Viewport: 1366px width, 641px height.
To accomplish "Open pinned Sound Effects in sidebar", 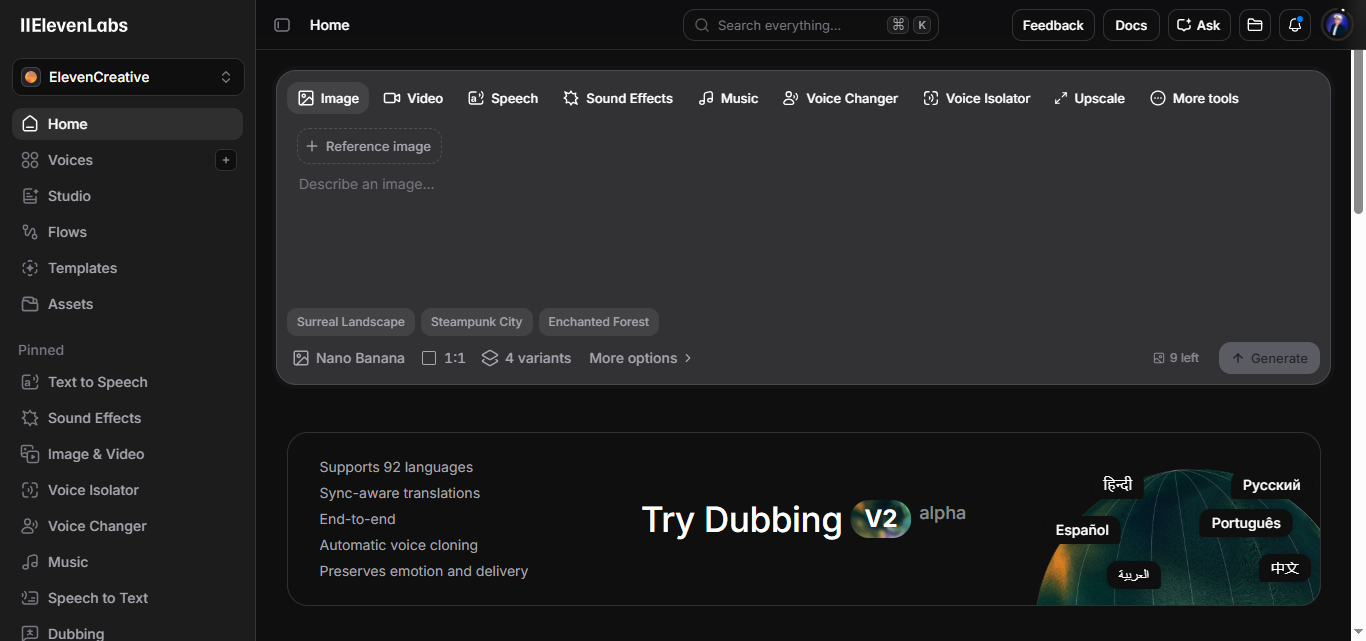I will pyautogui.click(x=127, y=418).
